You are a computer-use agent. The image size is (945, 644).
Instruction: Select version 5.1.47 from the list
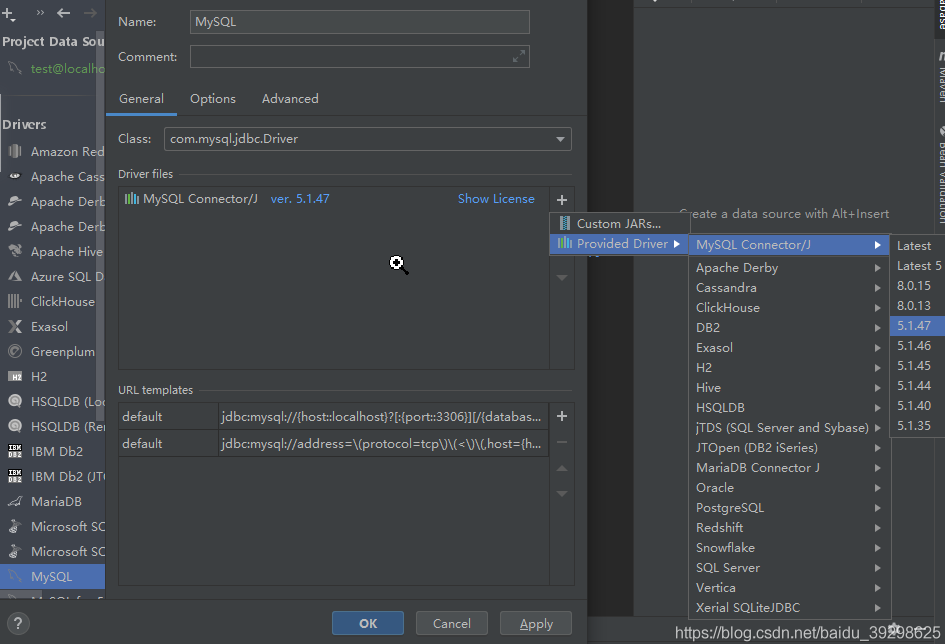[916, 326]
